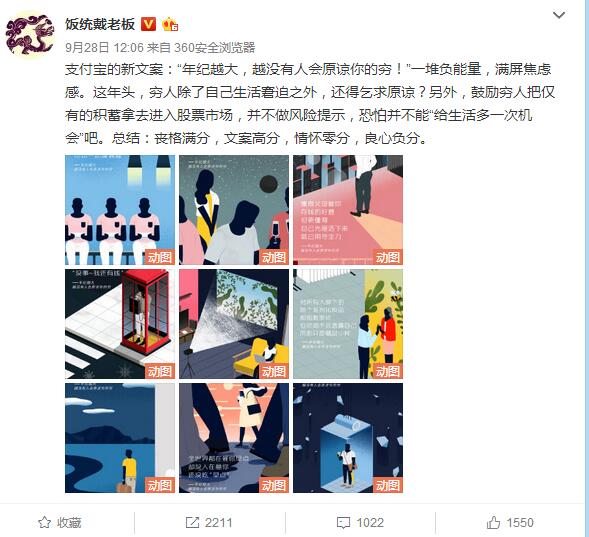Image resolution: width=589 pixels, height=537 pixels.
Task: Like the post with thumbs-up icon
Action: click(493, 522)
